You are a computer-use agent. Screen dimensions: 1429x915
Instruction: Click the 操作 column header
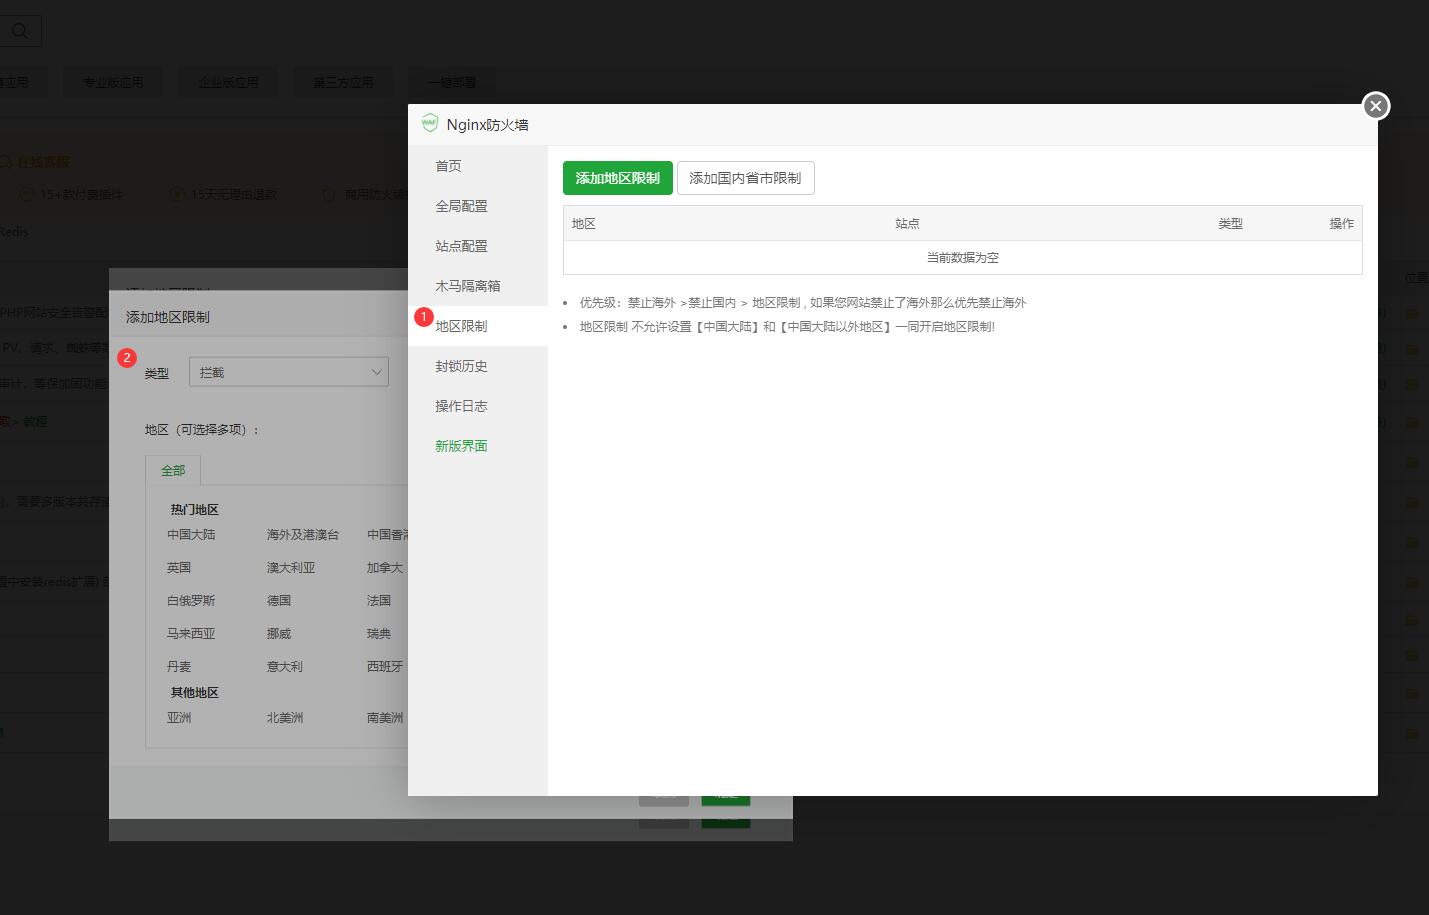click(1341, 224)
